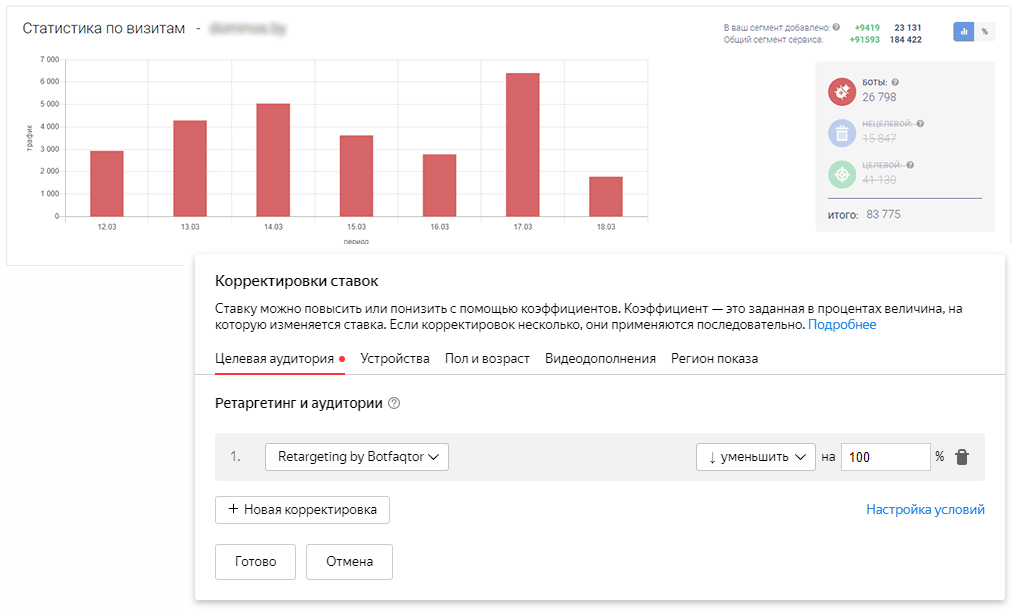This screenshot has height=613, width=1018.
Task: Switch to the 'Устройства' tab
Action: point(395,359)
